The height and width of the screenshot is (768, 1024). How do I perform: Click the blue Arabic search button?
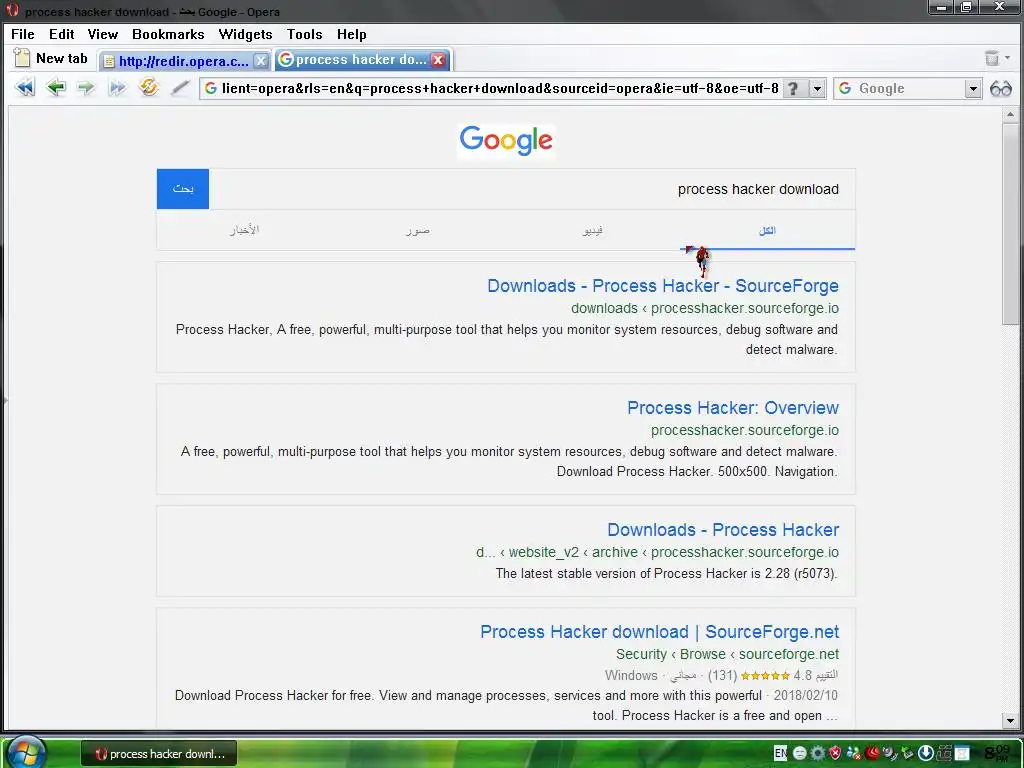click(x=183, y=189)
